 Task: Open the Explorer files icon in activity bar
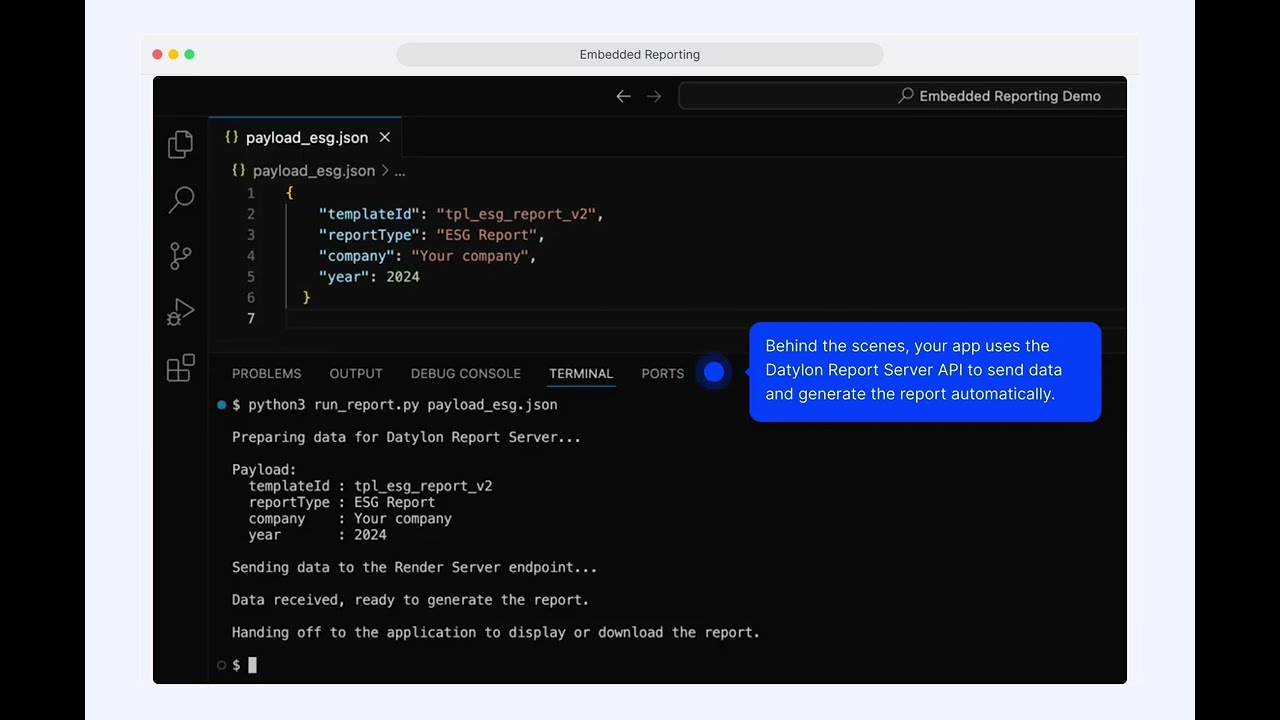tap(181, 145)
